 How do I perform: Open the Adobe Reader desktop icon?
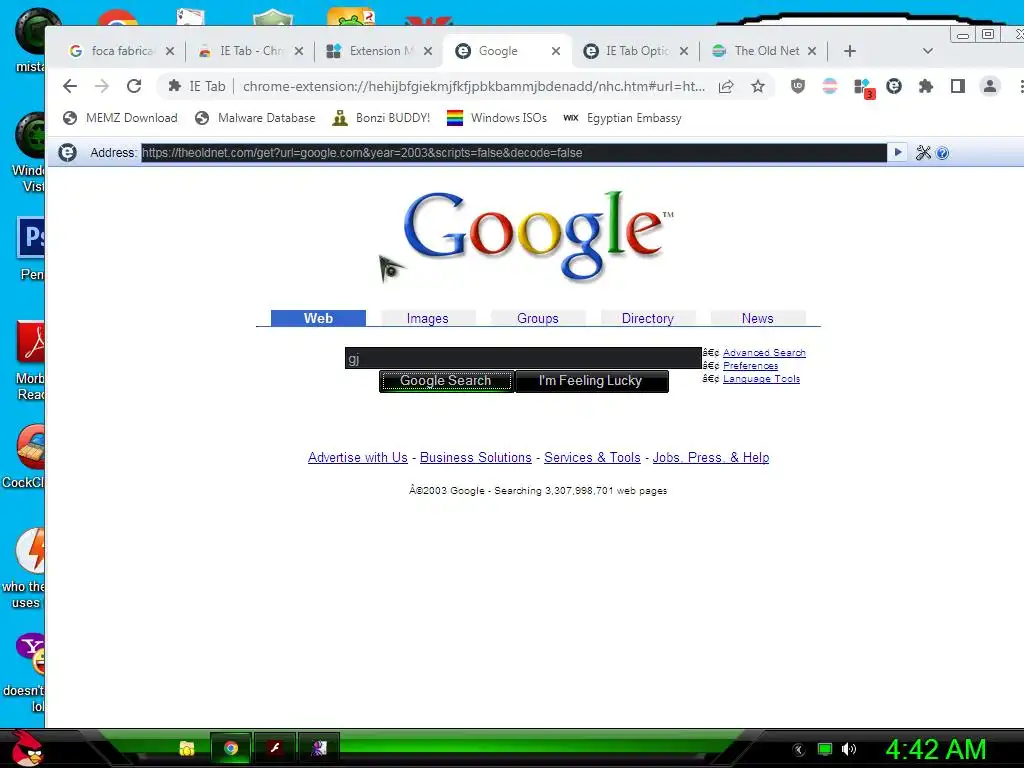[30, 341]
